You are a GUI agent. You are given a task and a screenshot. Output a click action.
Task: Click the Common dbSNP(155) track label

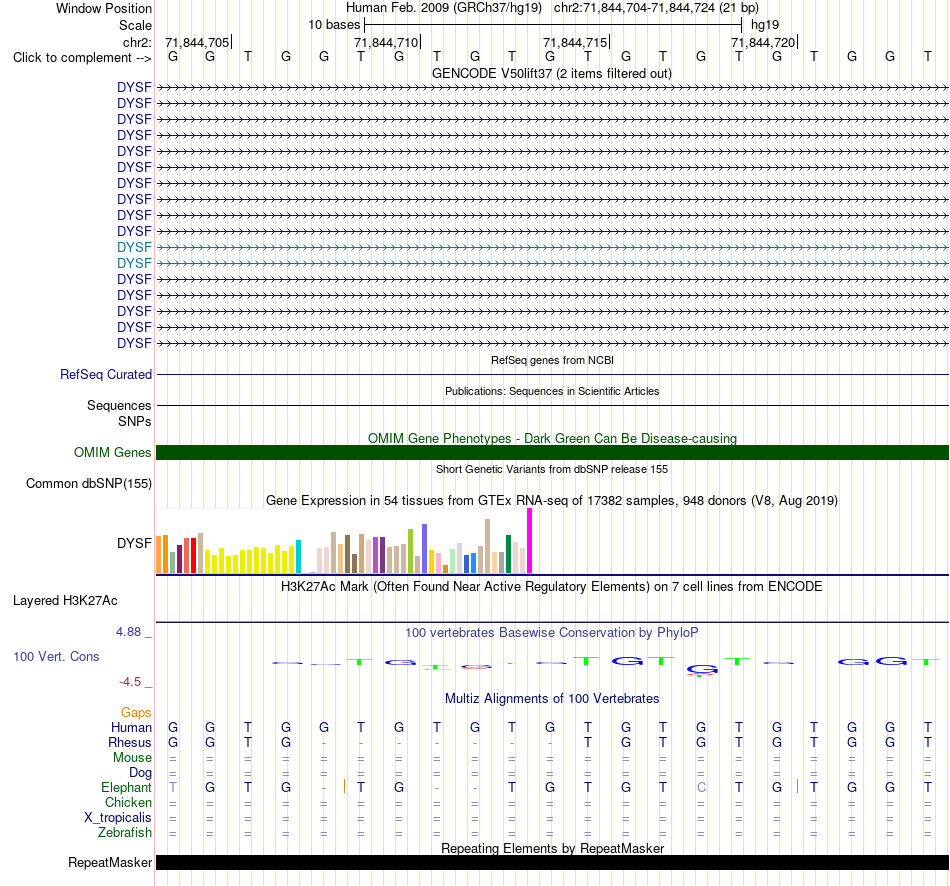point(89,484)
